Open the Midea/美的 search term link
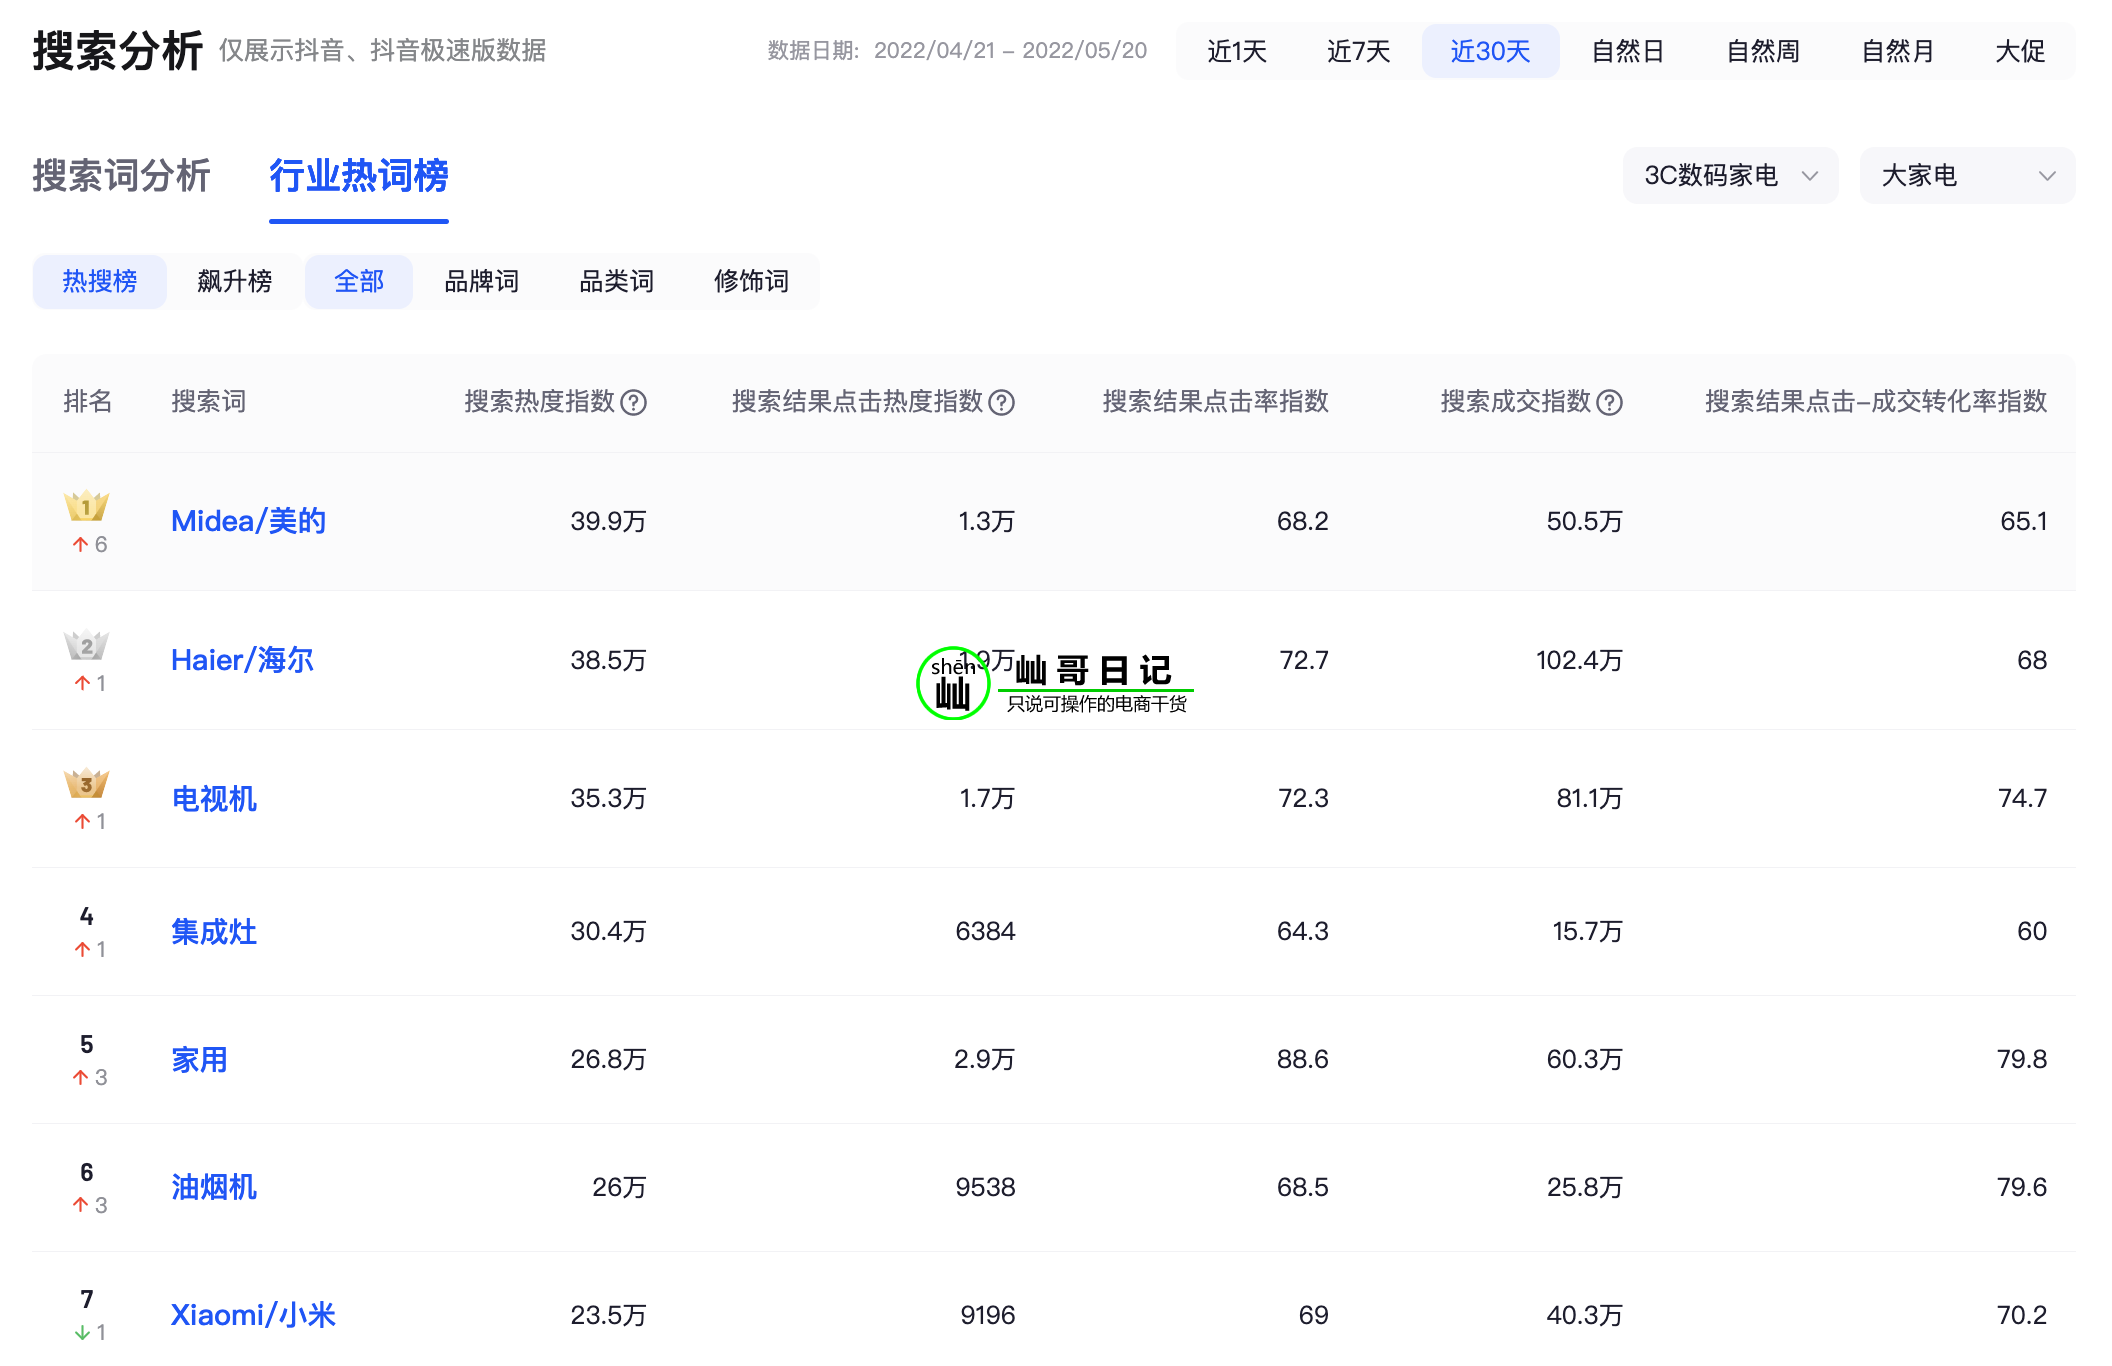Image resolution: width=2112 pixels, height=1366 pixels. click(x=248, y=521)
